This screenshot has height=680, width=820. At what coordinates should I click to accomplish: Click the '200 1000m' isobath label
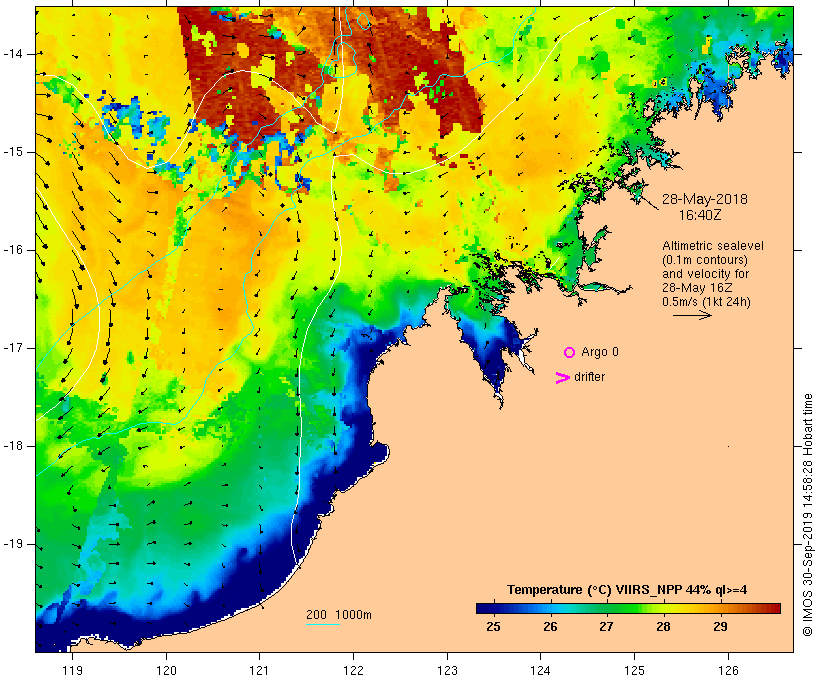click(339, 615)
